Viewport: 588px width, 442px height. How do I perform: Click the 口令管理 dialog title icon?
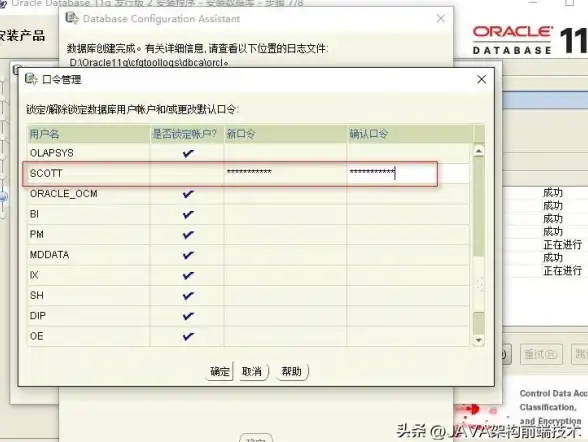pyautogui.click(x=31, y=79)
